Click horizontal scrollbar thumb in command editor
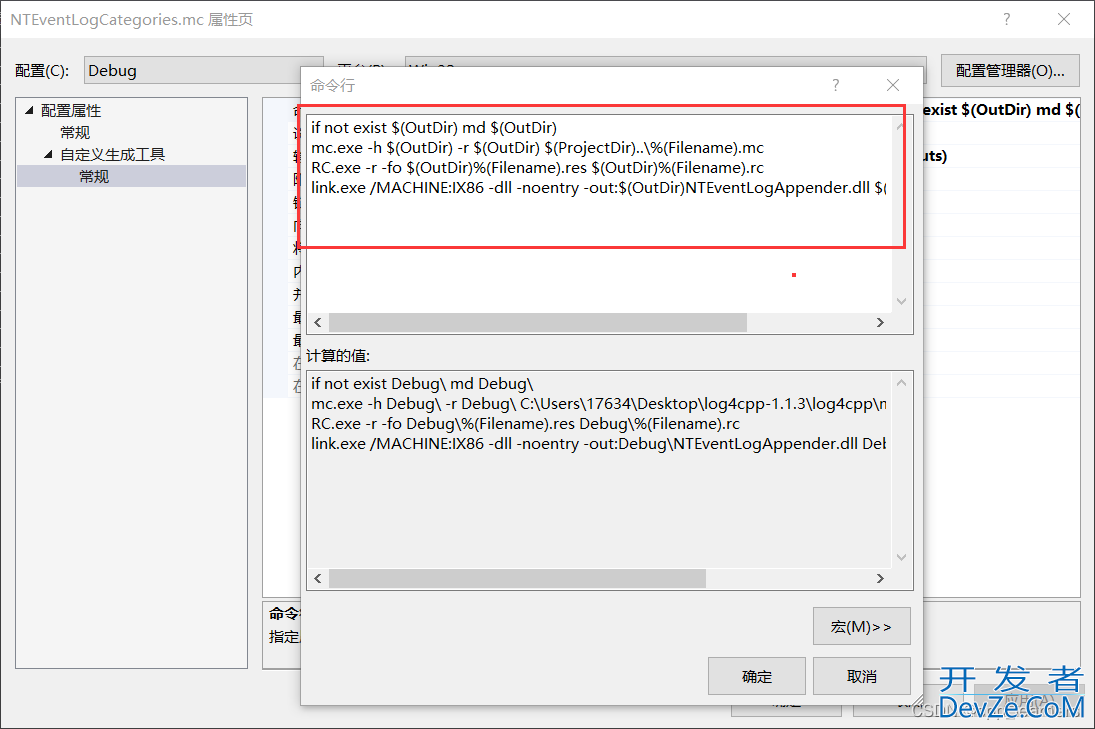The height and width of the screenshot is (729, 1095). [538, 322]
